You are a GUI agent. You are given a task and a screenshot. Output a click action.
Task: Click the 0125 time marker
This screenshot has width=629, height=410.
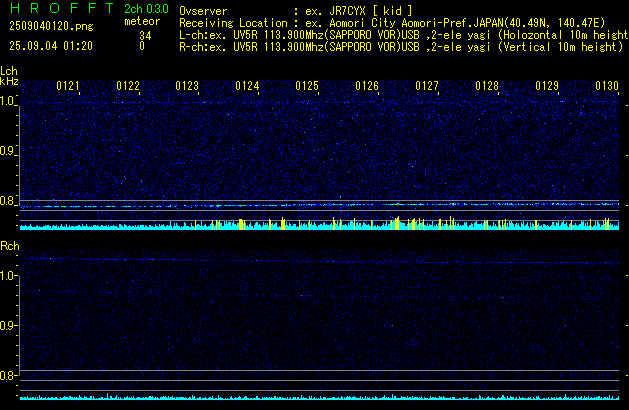point(307,86)
